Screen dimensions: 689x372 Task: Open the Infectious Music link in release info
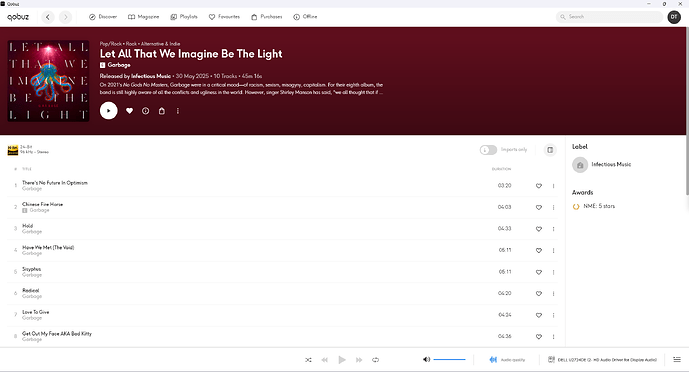tap(151, 76)
